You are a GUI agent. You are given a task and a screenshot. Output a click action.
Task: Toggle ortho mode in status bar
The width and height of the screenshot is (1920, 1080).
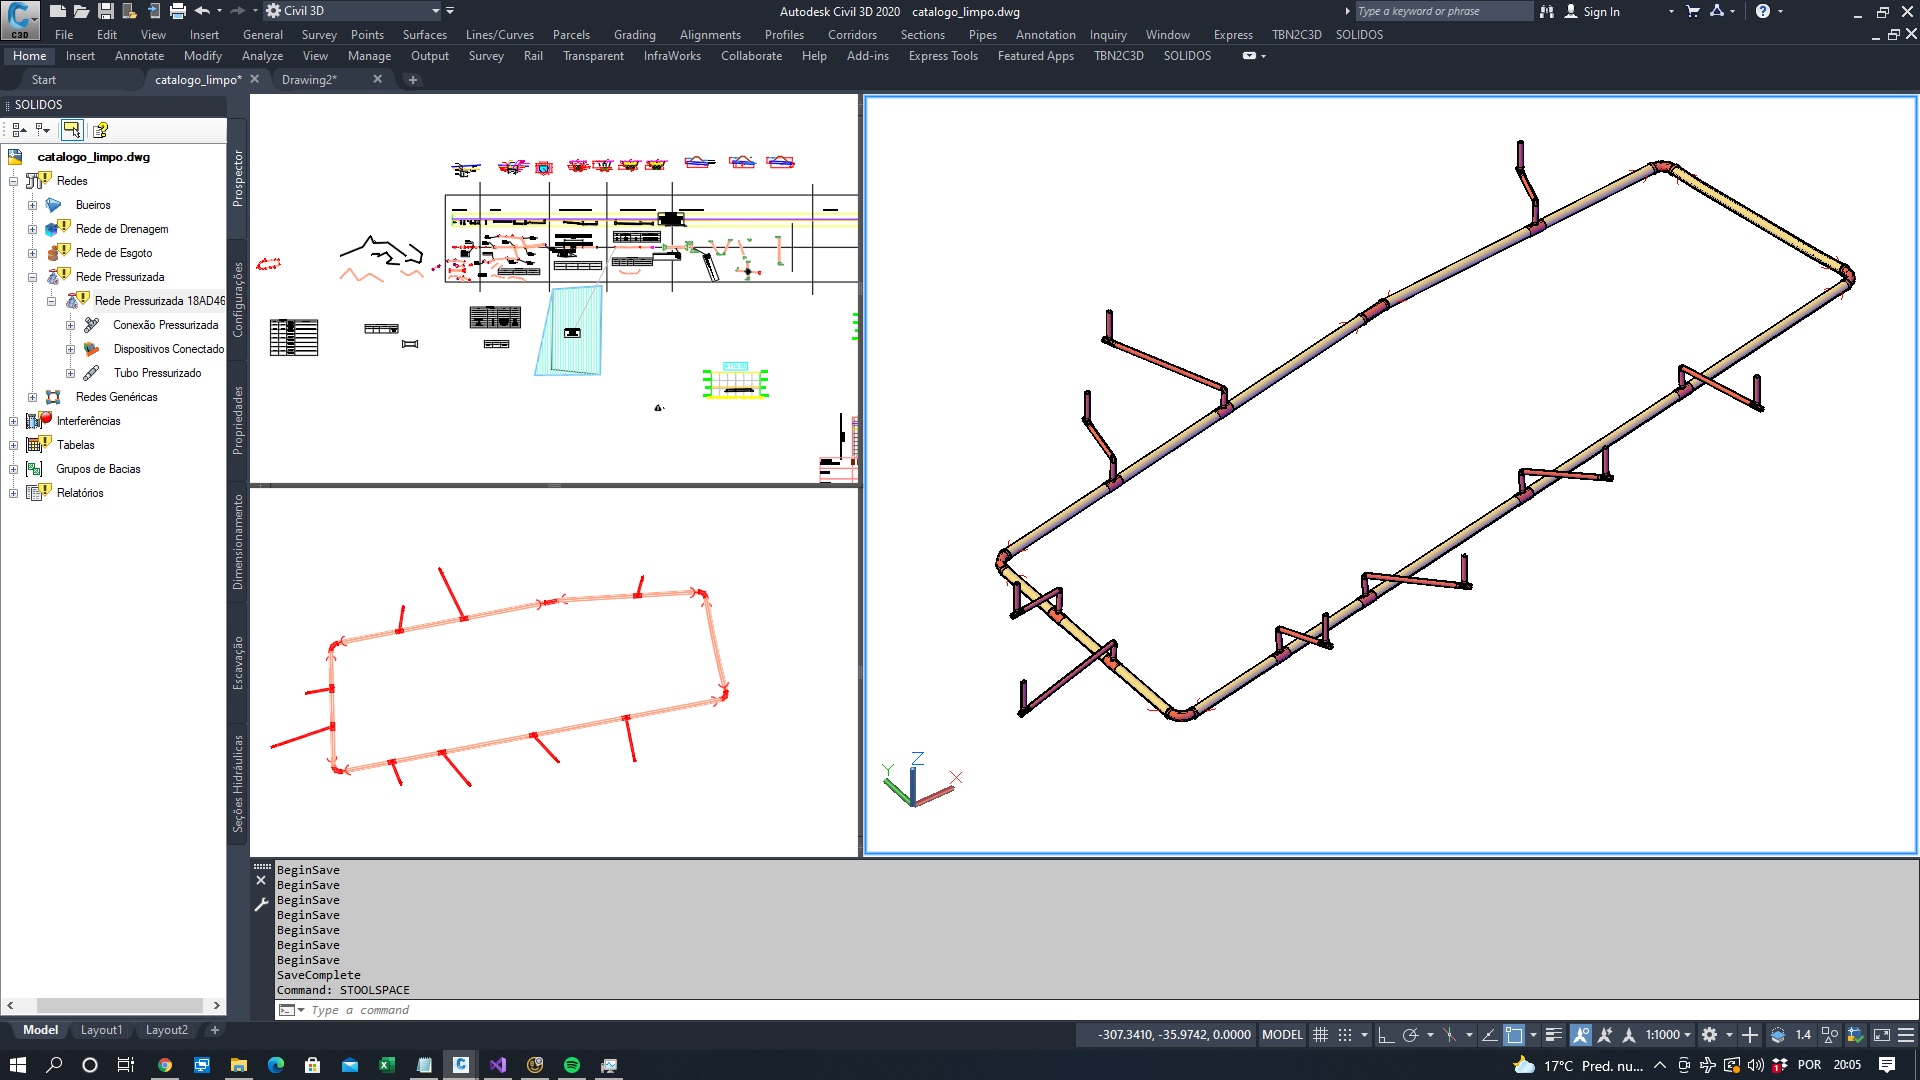tap(1385, 1035)
